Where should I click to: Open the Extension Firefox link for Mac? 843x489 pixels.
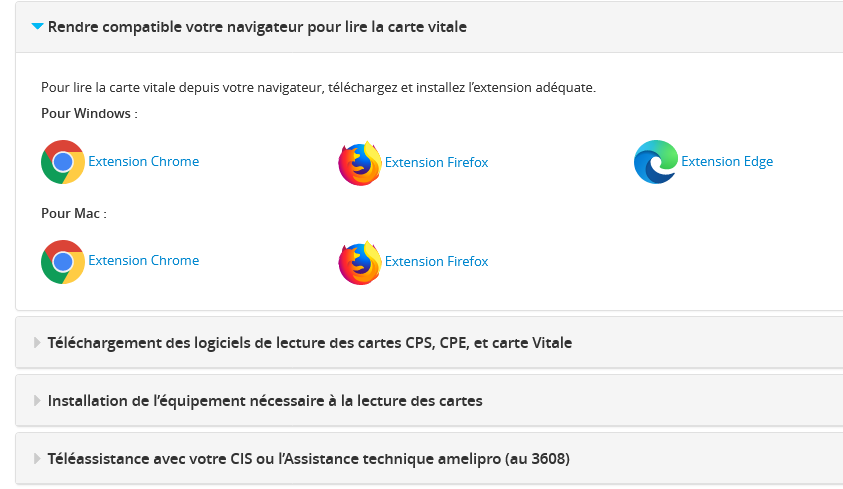click(x=437, y=261)
